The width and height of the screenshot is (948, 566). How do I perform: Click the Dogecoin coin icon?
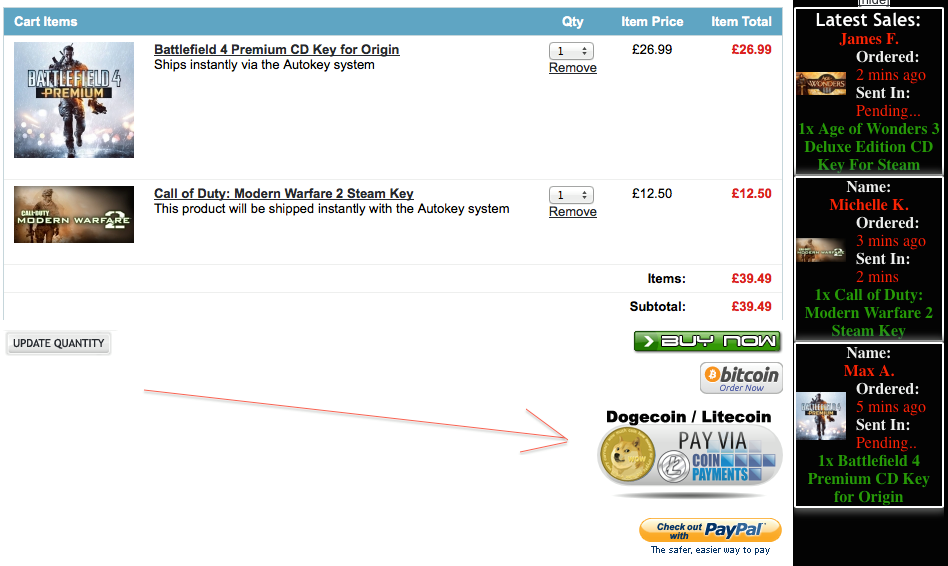[626, 454]
